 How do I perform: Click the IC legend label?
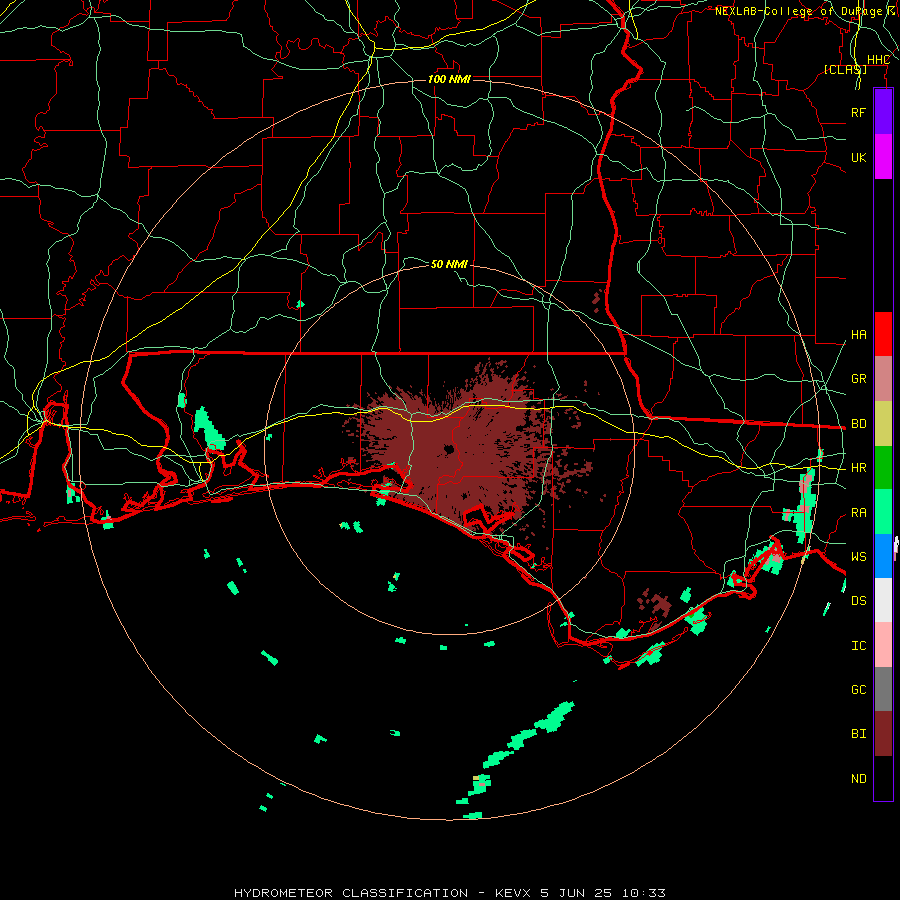click(x=858, y=646)
